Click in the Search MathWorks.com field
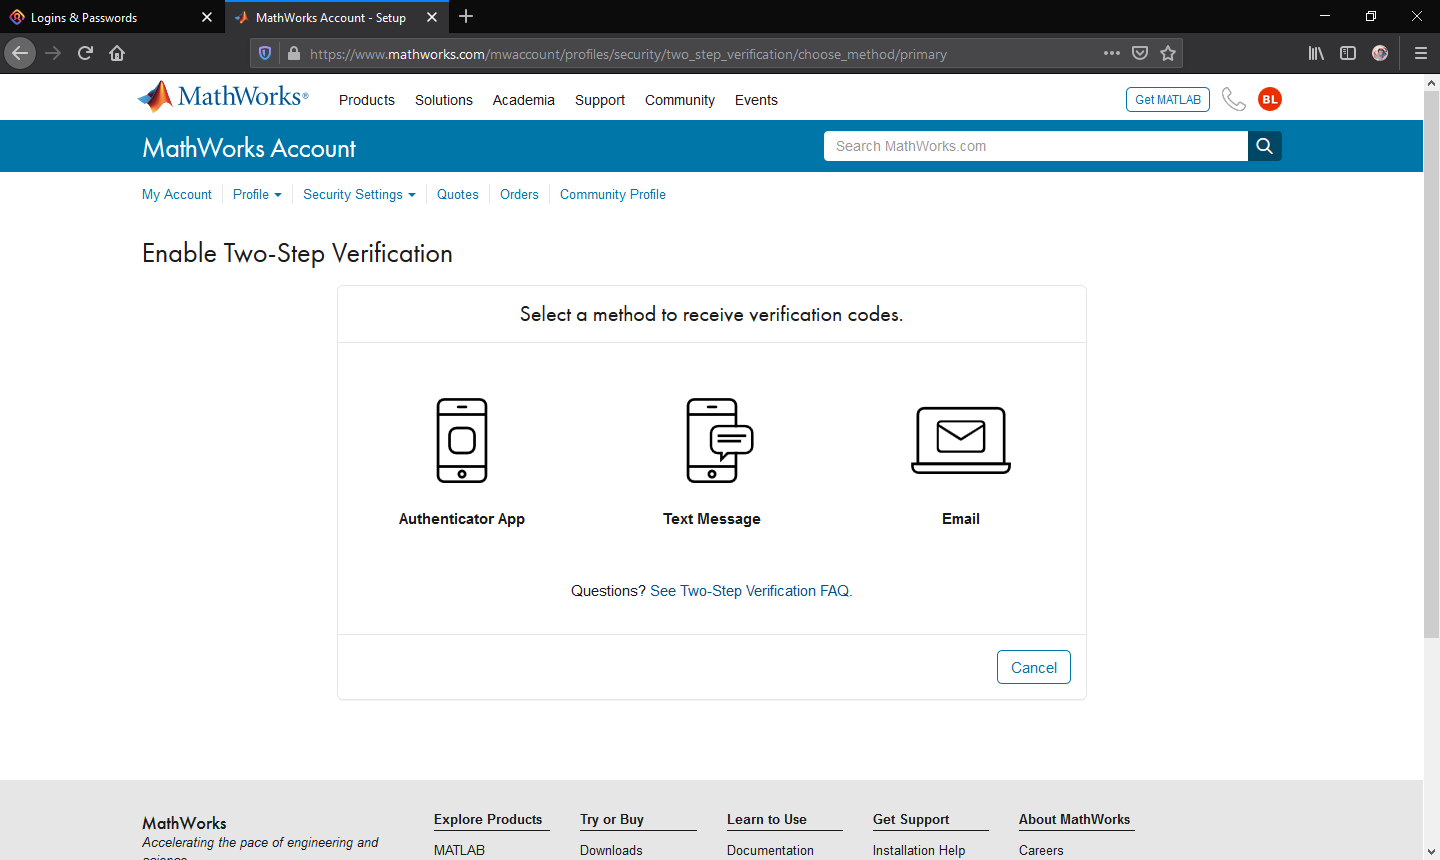The image size is (1440, 860). point(1036,146)
